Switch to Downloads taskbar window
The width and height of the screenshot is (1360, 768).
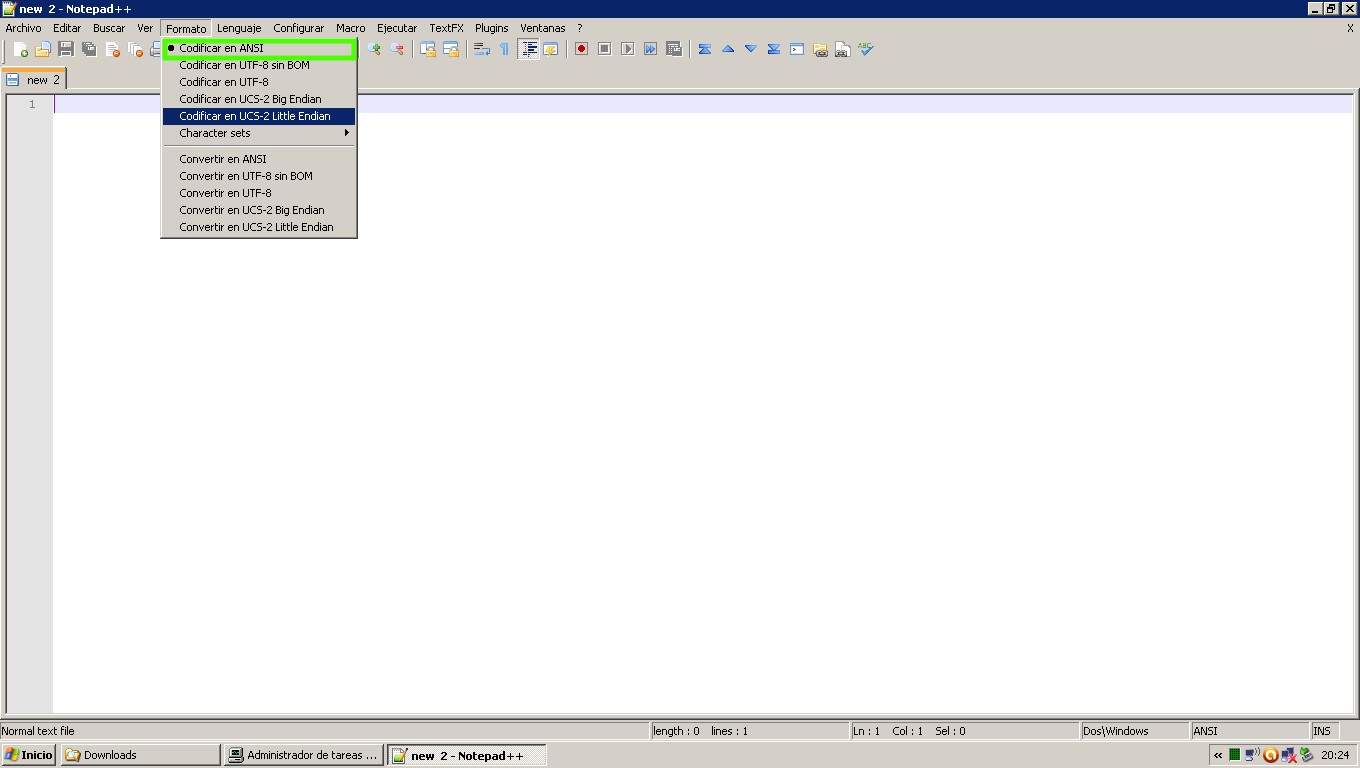point(141,755)
